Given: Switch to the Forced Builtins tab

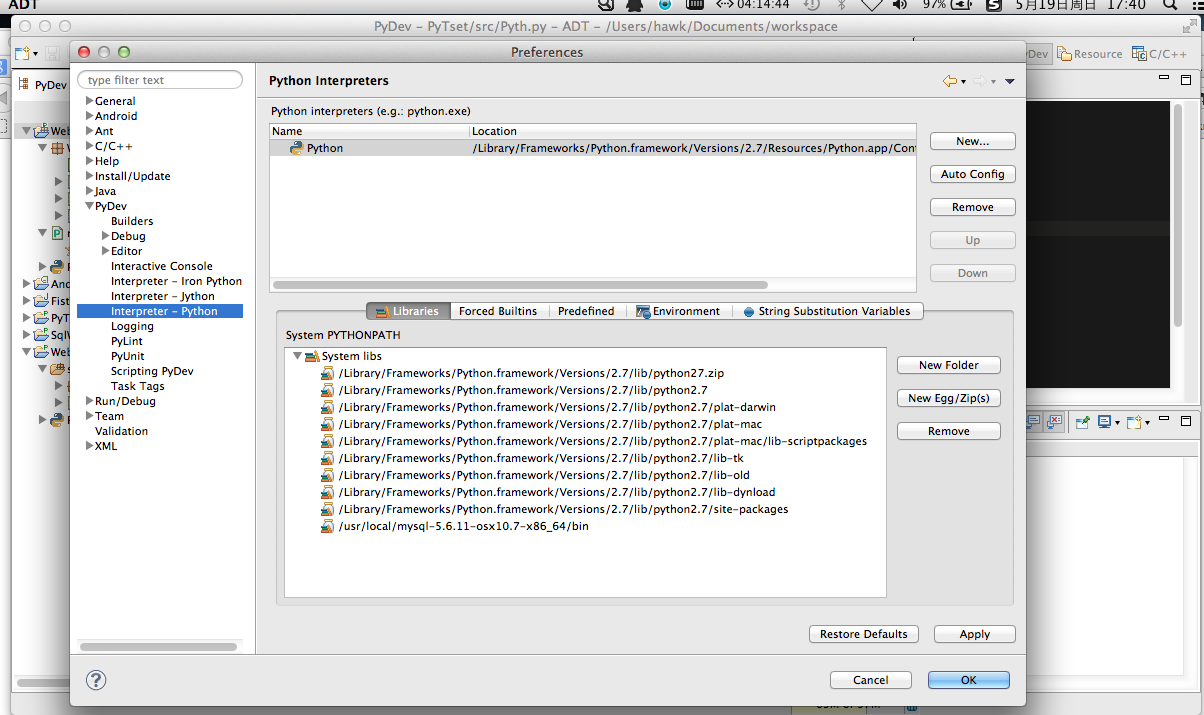Looking at the screenshot, I should click(497, 311).
